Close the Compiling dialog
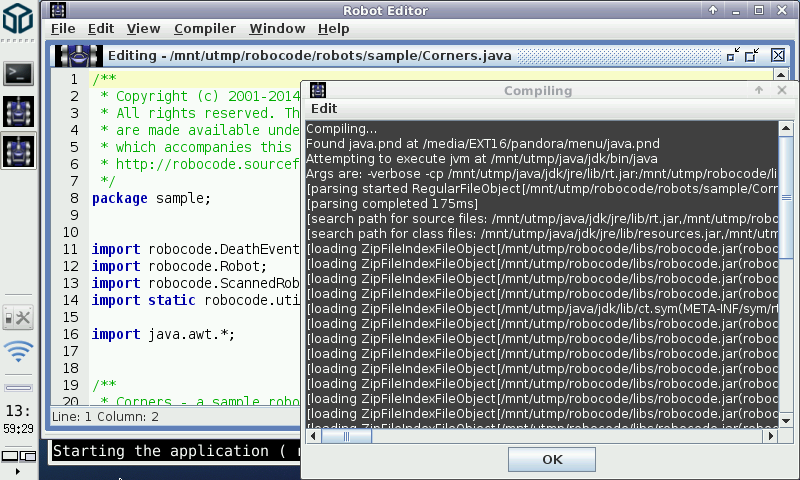This screenshot has width=800, height=480. (782, 90)
